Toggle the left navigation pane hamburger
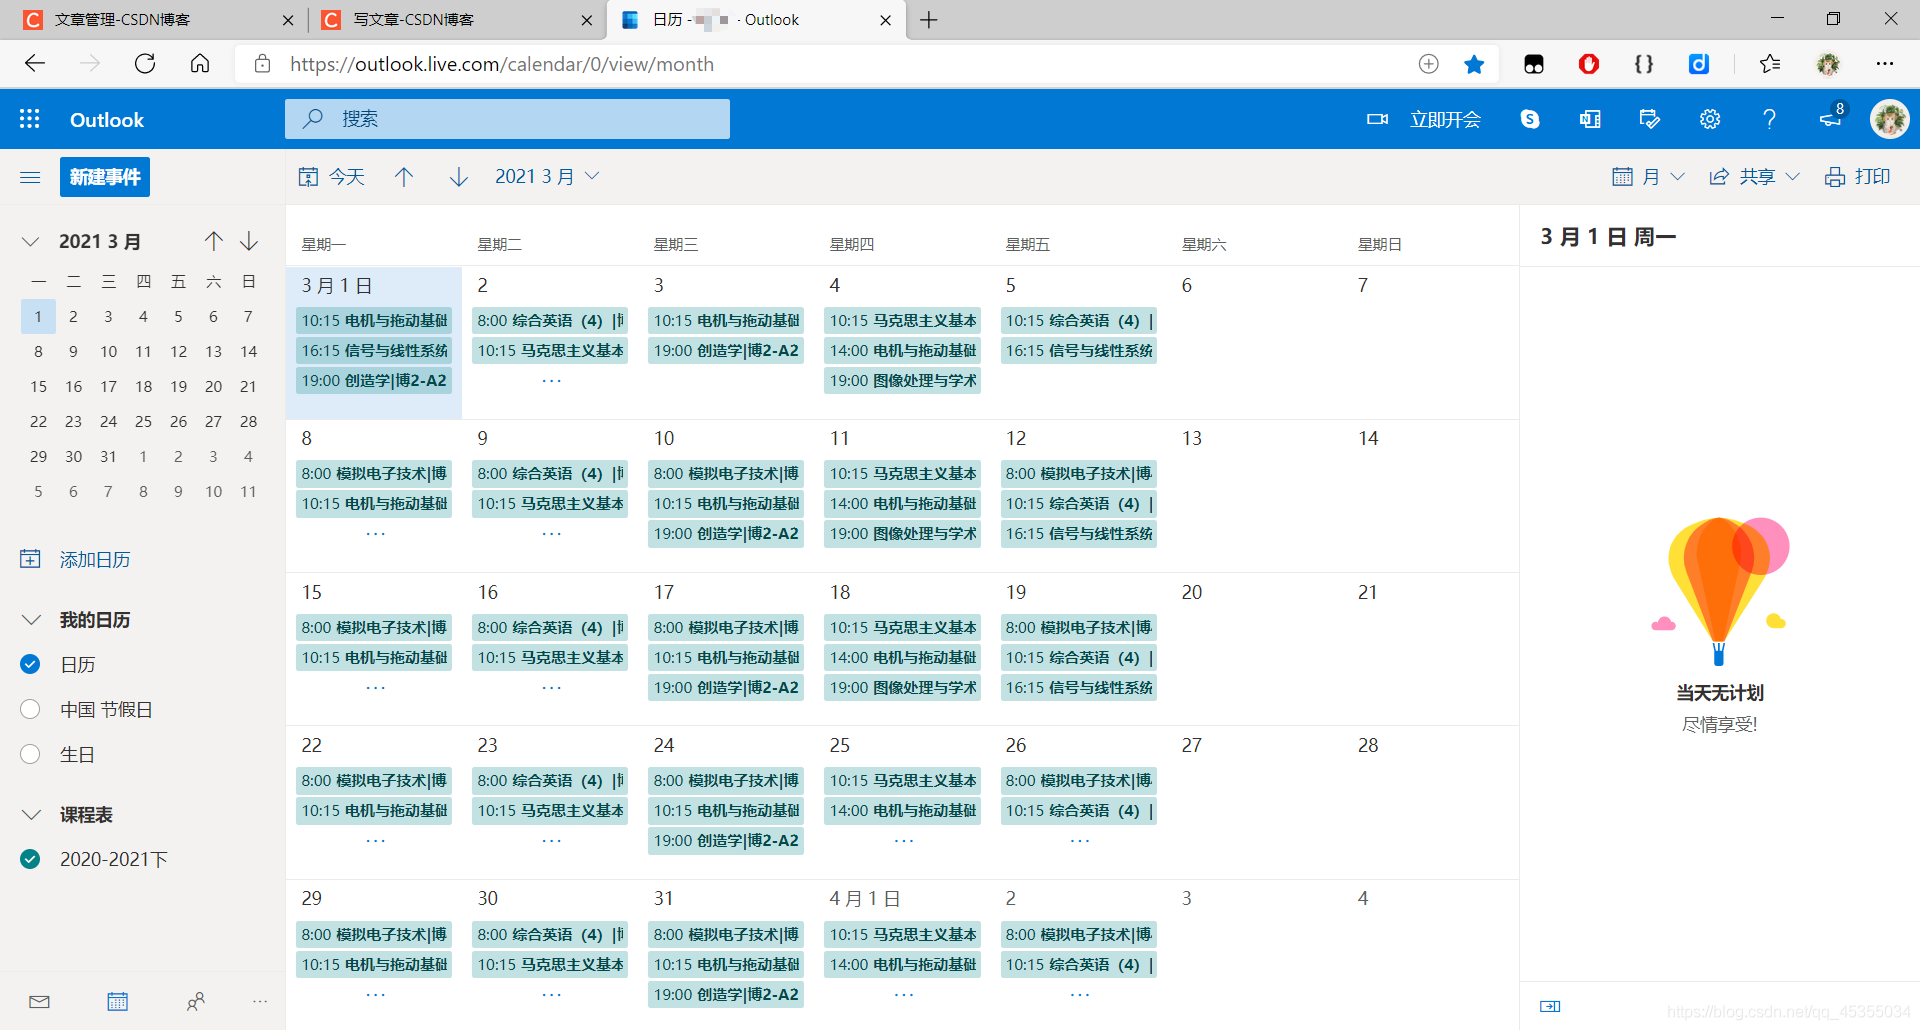This screenshot has height=1030, width=1920. click(x=30, y=177)
